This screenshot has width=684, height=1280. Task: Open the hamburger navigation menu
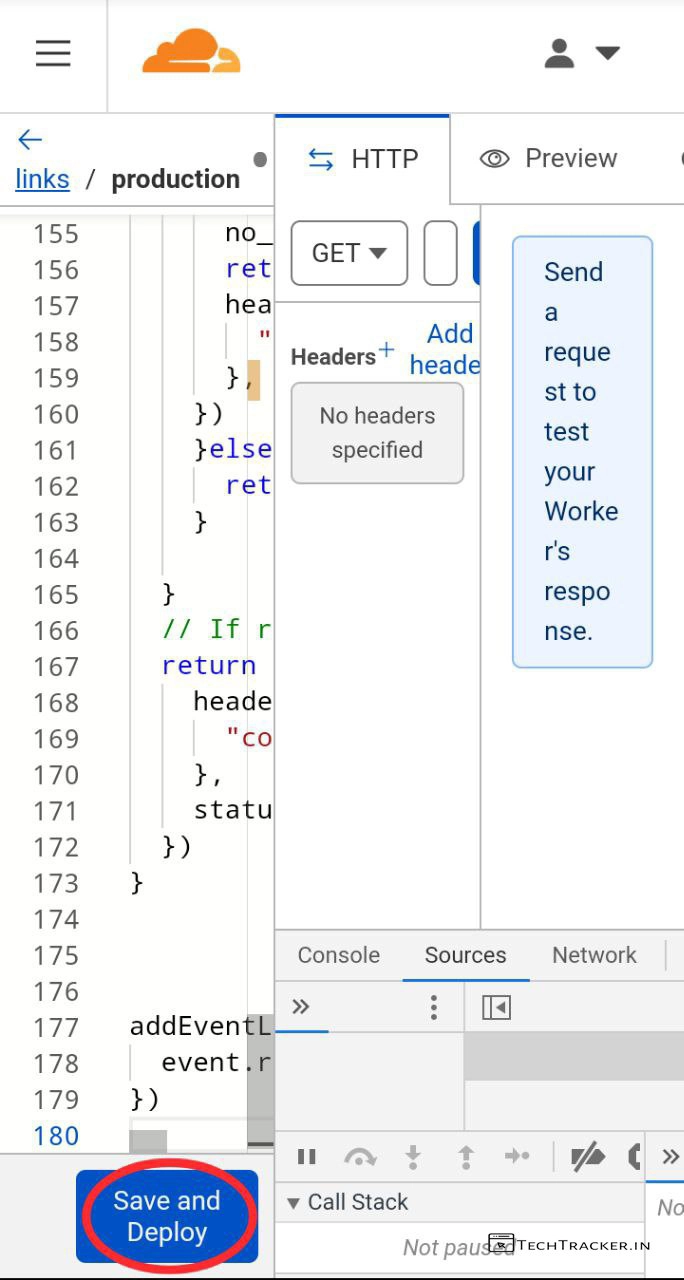[x=53, y=54]
